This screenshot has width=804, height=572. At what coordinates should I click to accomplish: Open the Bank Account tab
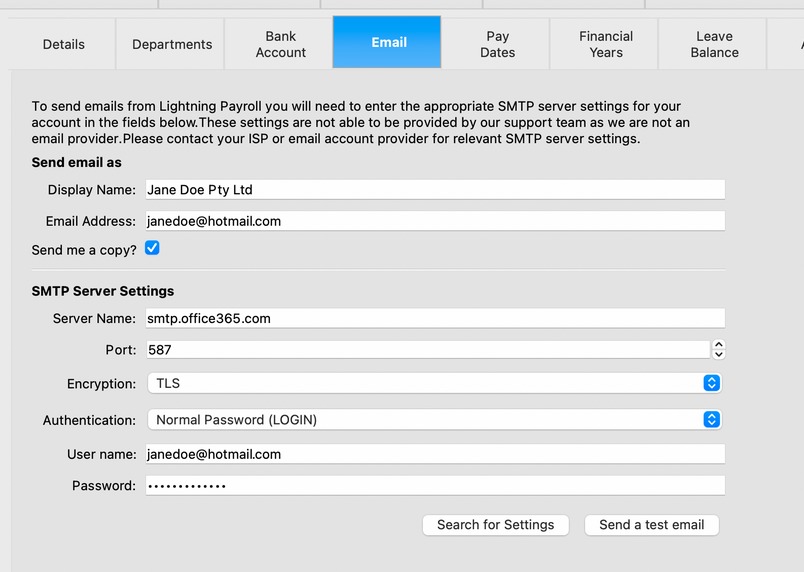click(x=280, y=44)
